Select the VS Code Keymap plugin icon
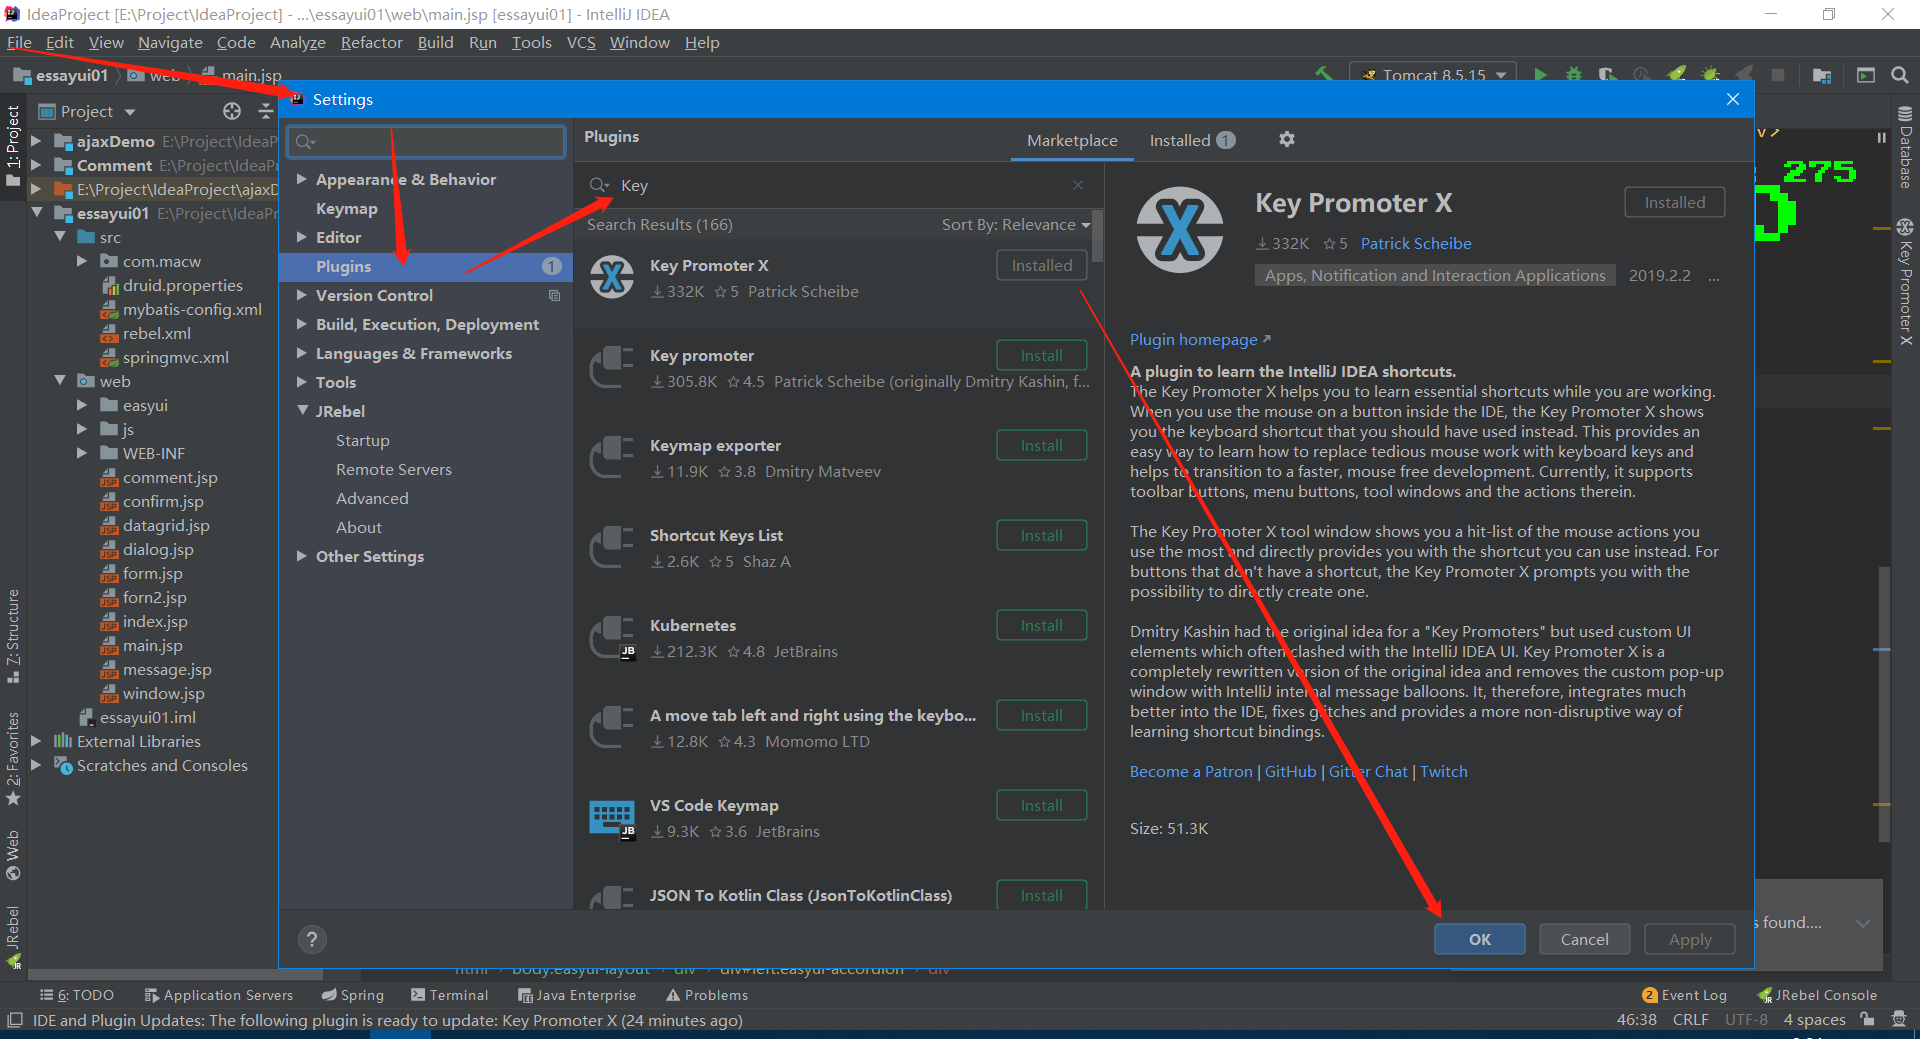This screenshot has height=1039, width=1920. [612, 818]
